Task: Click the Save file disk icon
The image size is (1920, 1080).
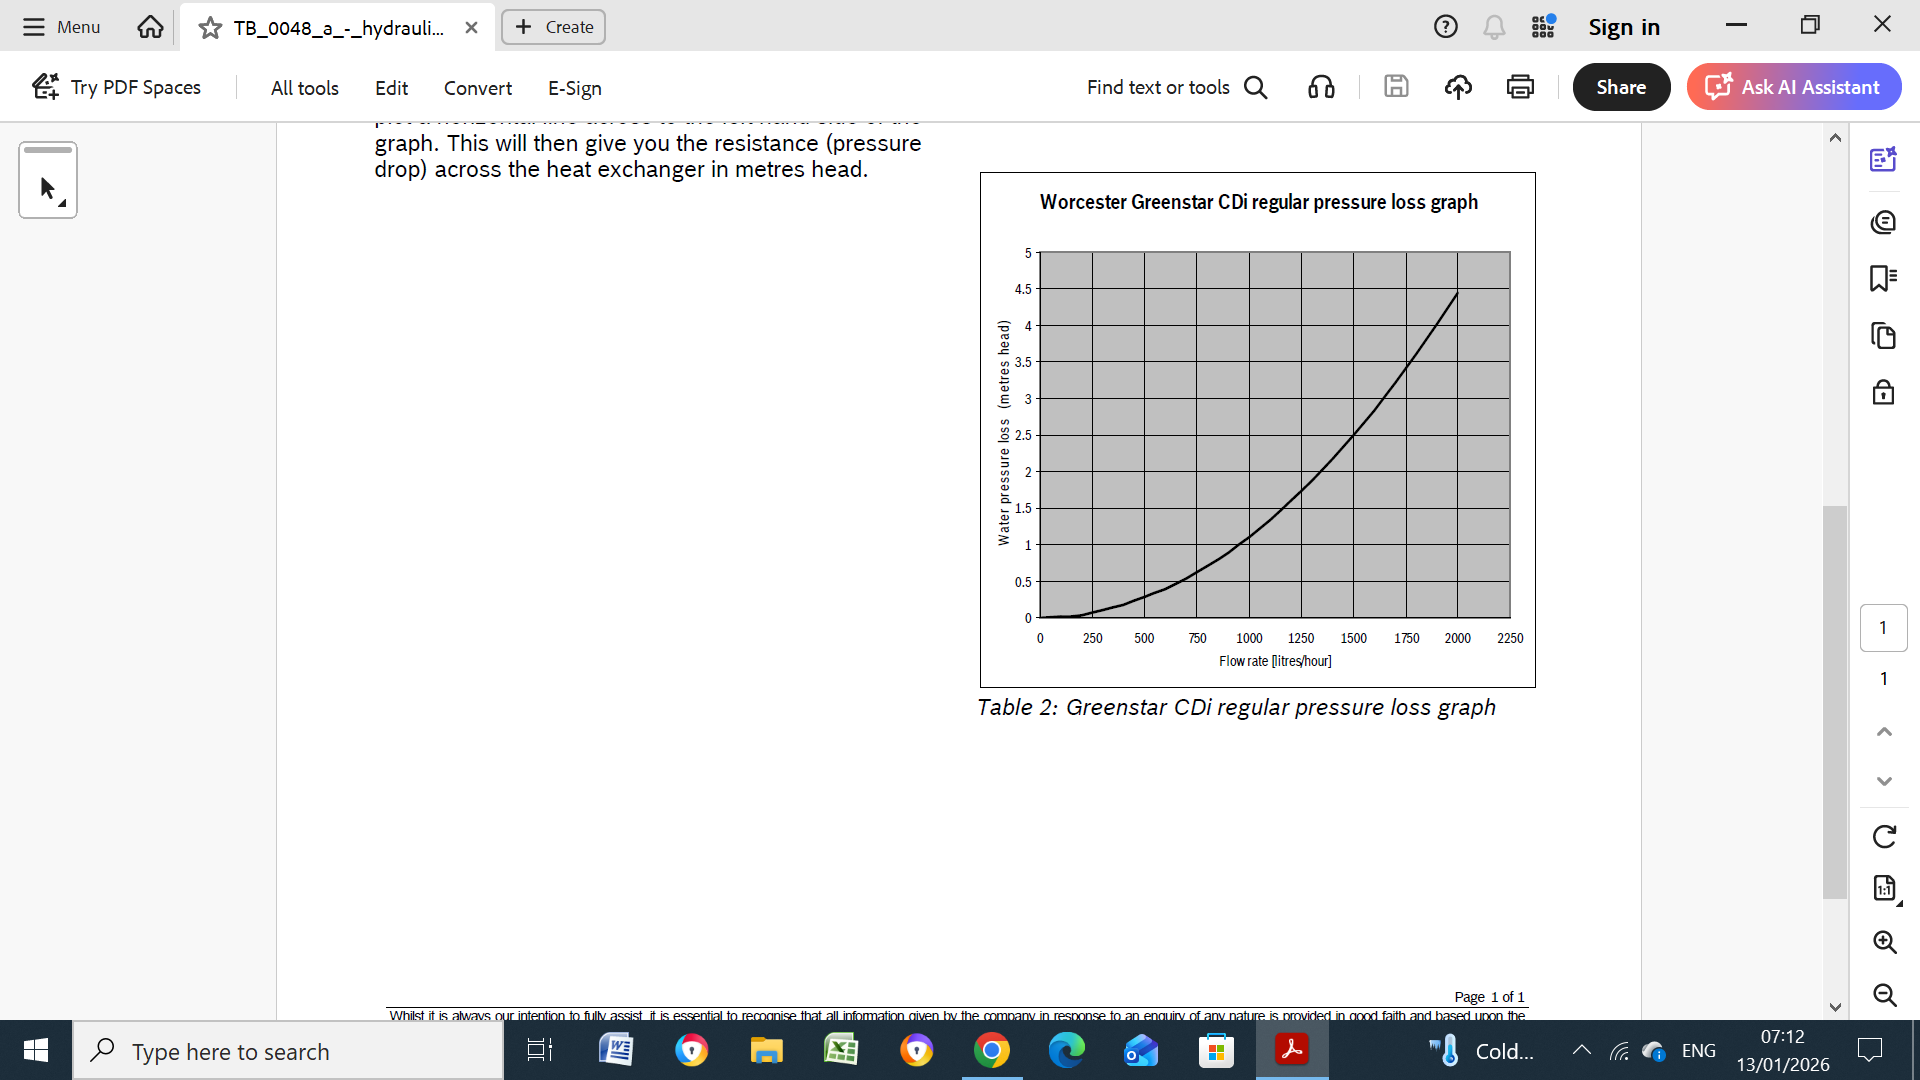Action: tap(1396, 87)
